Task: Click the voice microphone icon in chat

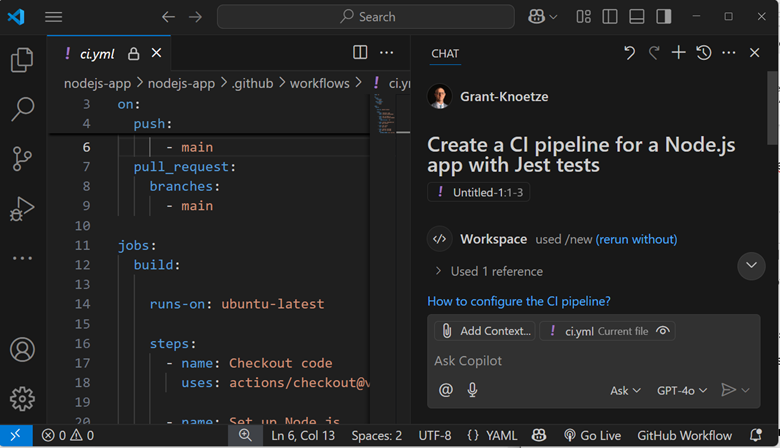Action: click(x=472, y=390)
